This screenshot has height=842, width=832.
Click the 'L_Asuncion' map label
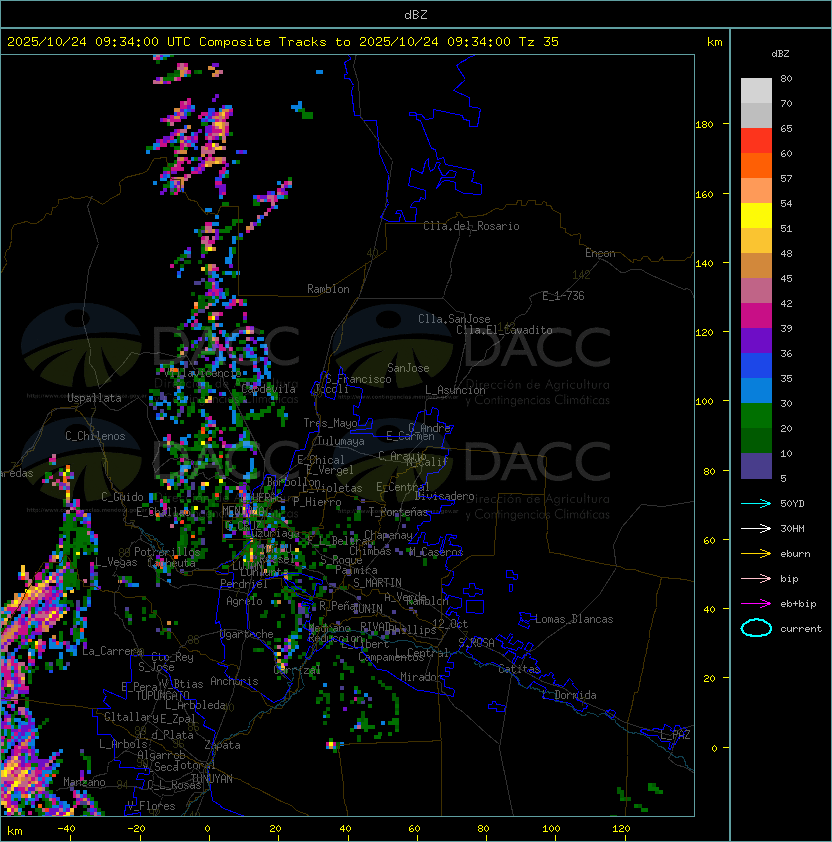tap(455, 390)
